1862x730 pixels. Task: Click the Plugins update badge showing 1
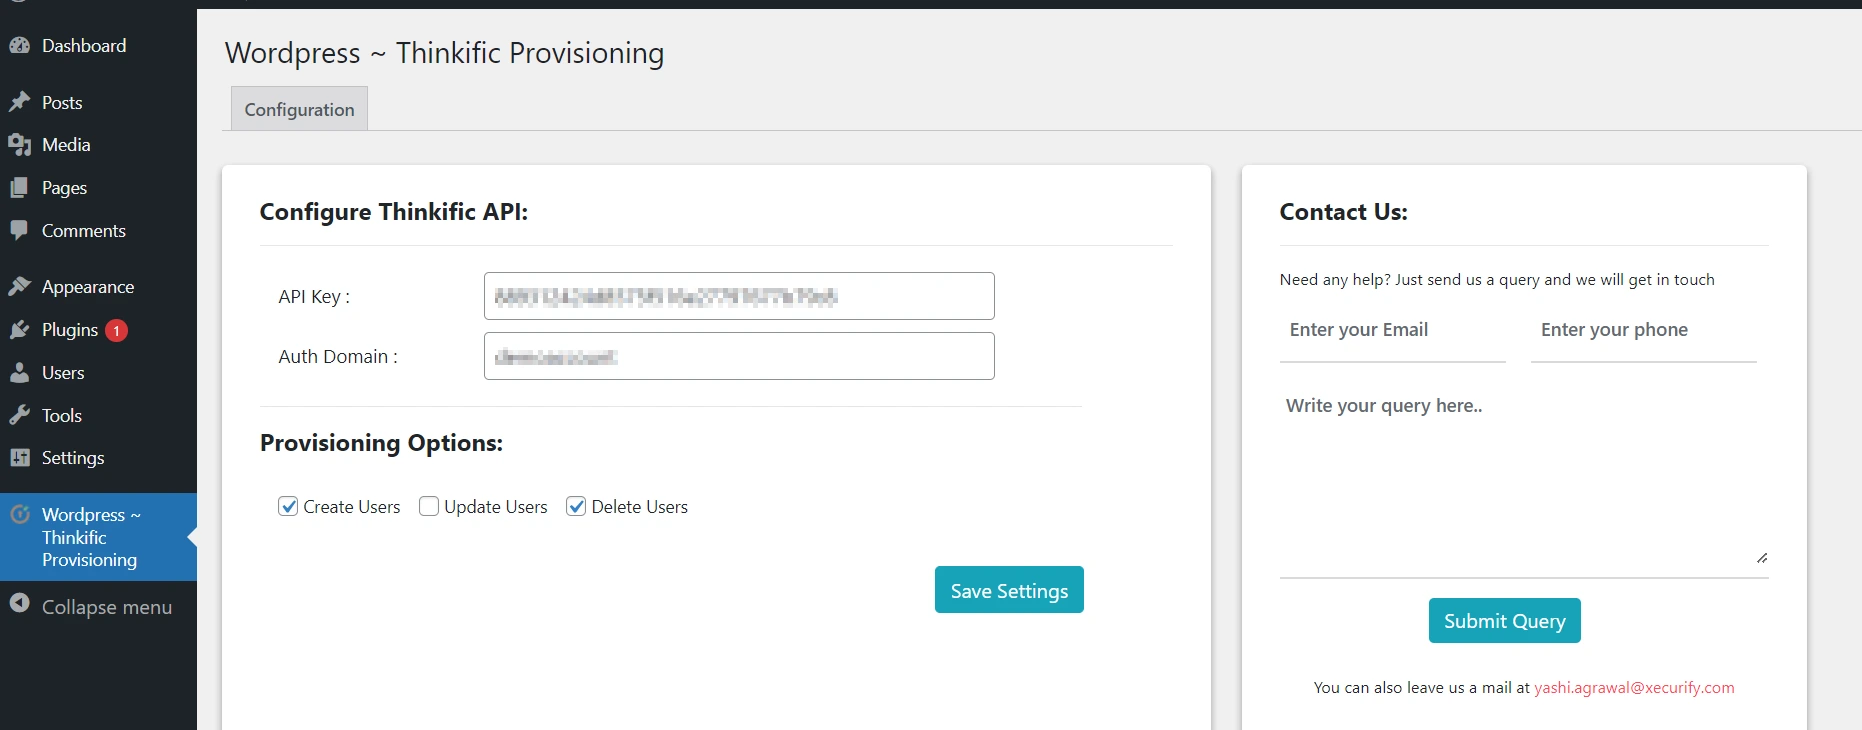[x=116, y=330]
